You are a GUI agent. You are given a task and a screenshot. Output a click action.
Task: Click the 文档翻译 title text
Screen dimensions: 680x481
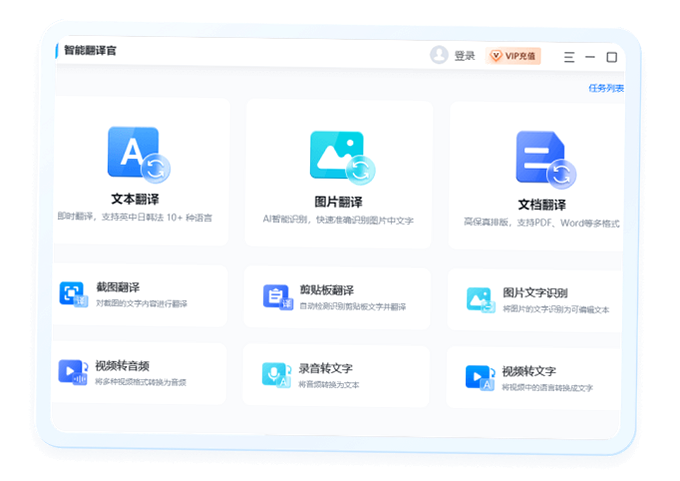pos(542,205)
